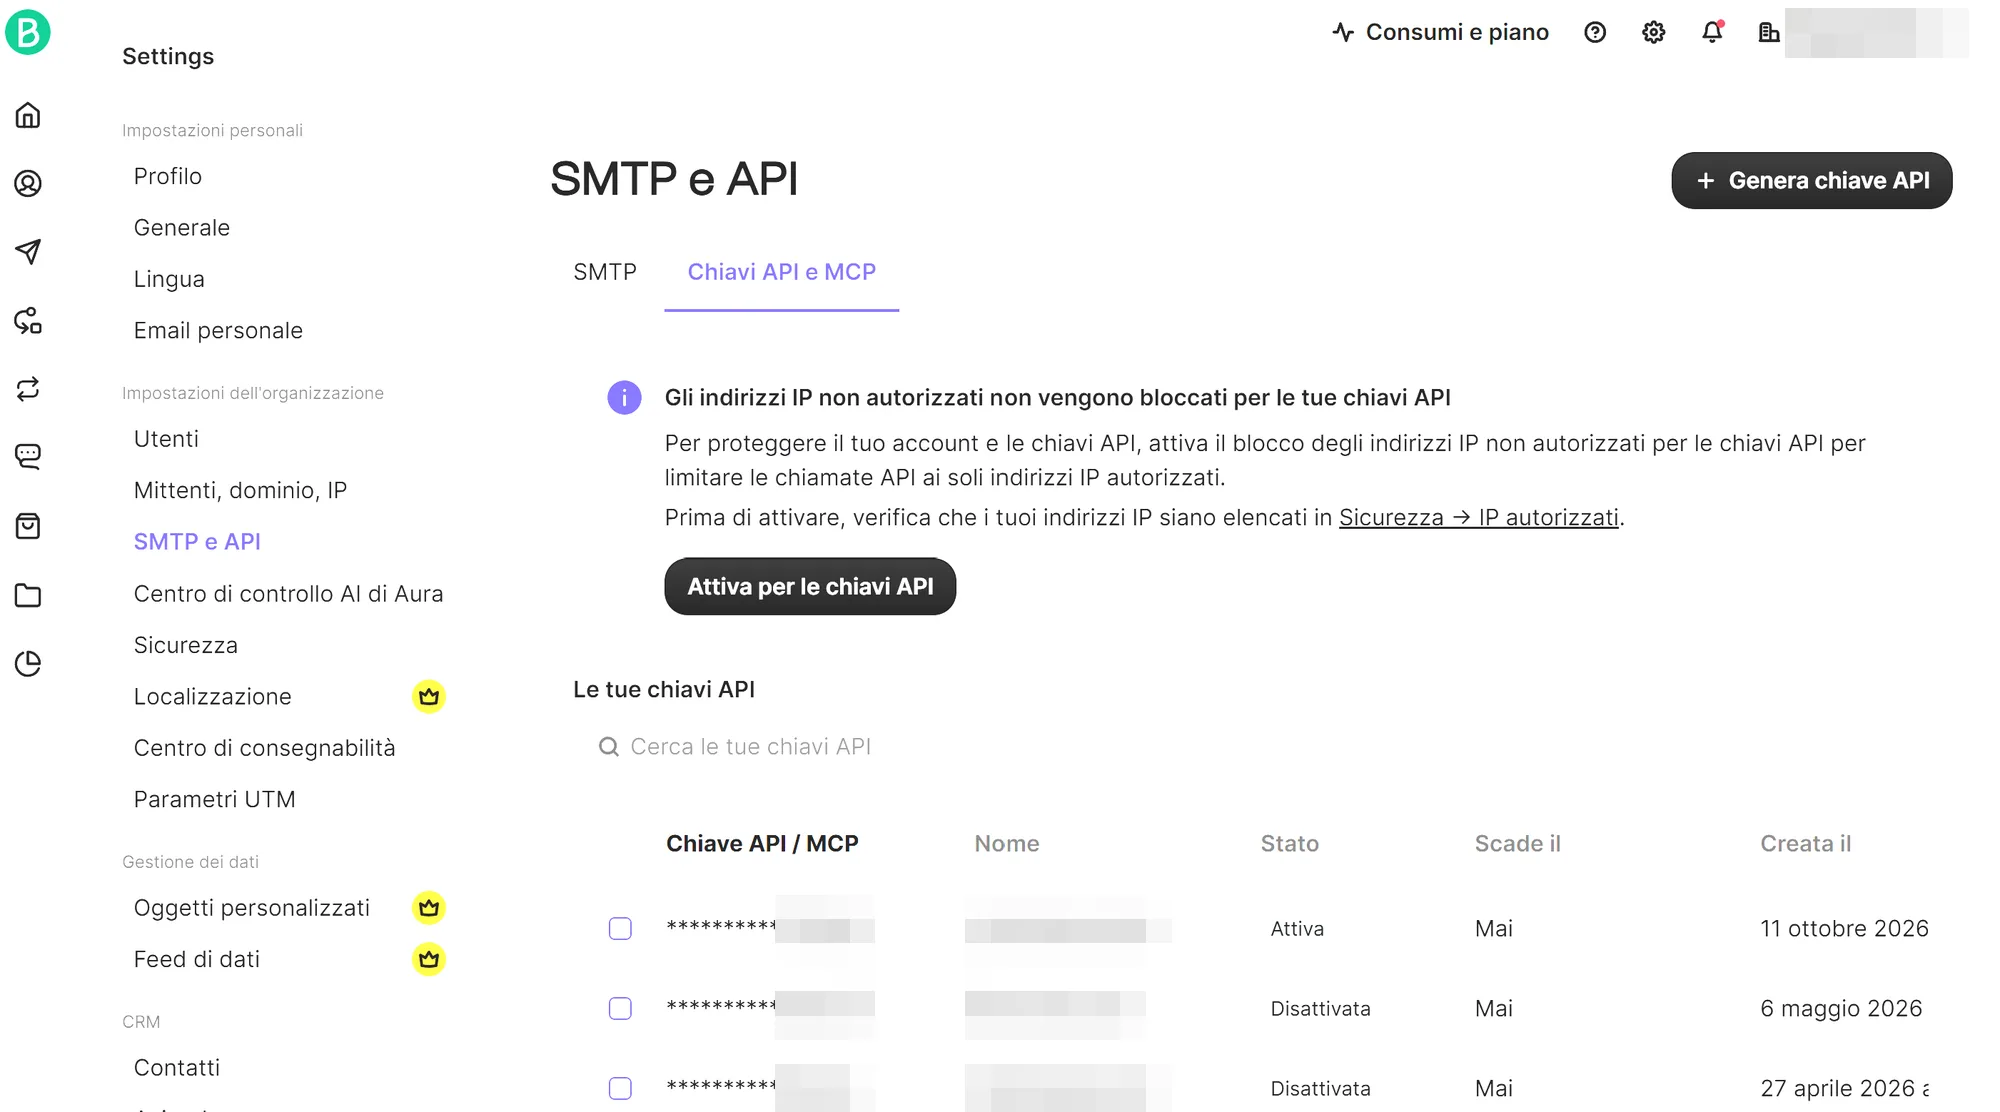Viewport: 2000px width, 1112px height.
Task: Click the info icon in the IP notice
Action: point(624,397)
